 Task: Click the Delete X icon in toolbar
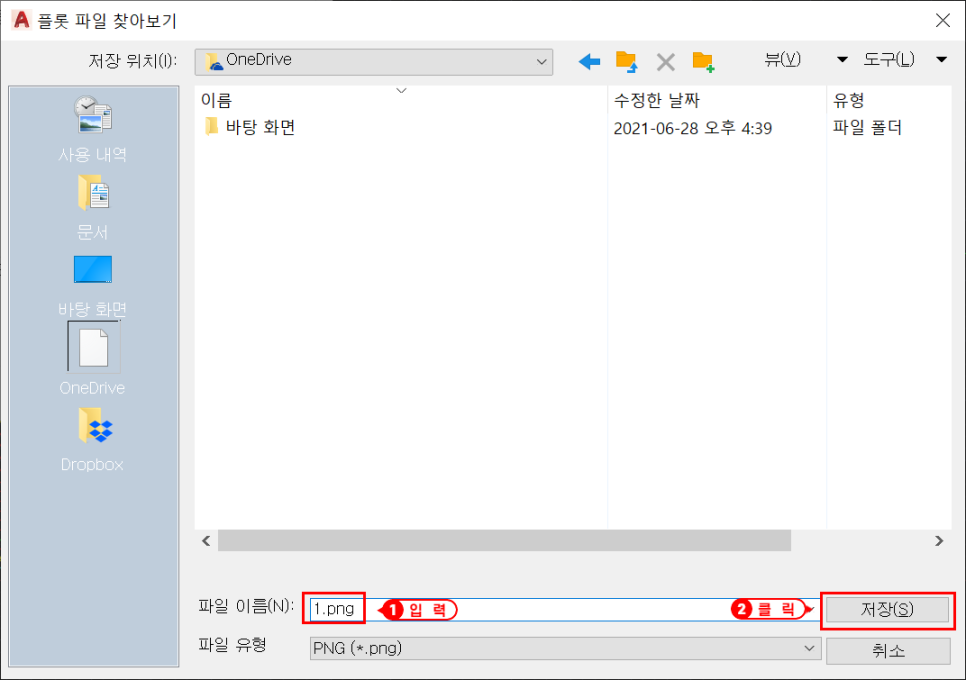coord(665,62)
